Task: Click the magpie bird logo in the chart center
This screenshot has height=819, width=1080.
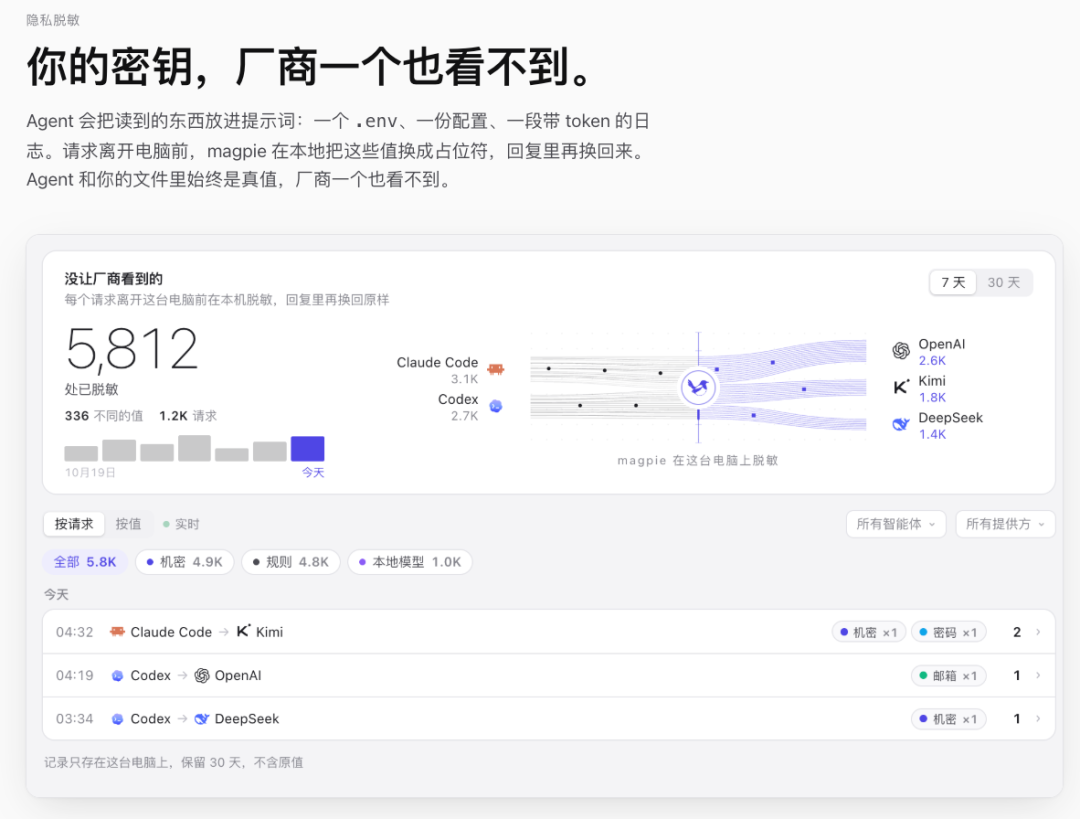Action: [698, 387]
